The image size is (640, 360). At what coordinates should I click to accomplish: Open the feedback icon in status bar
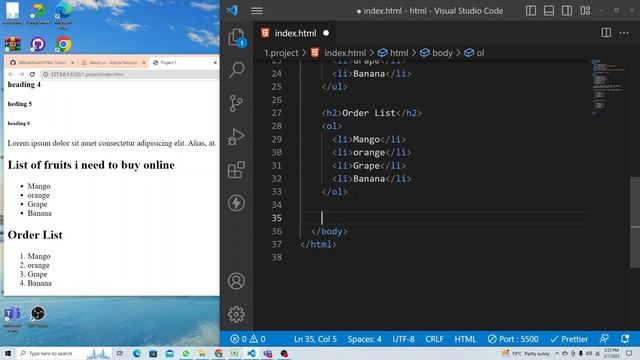tap(604, 339)
